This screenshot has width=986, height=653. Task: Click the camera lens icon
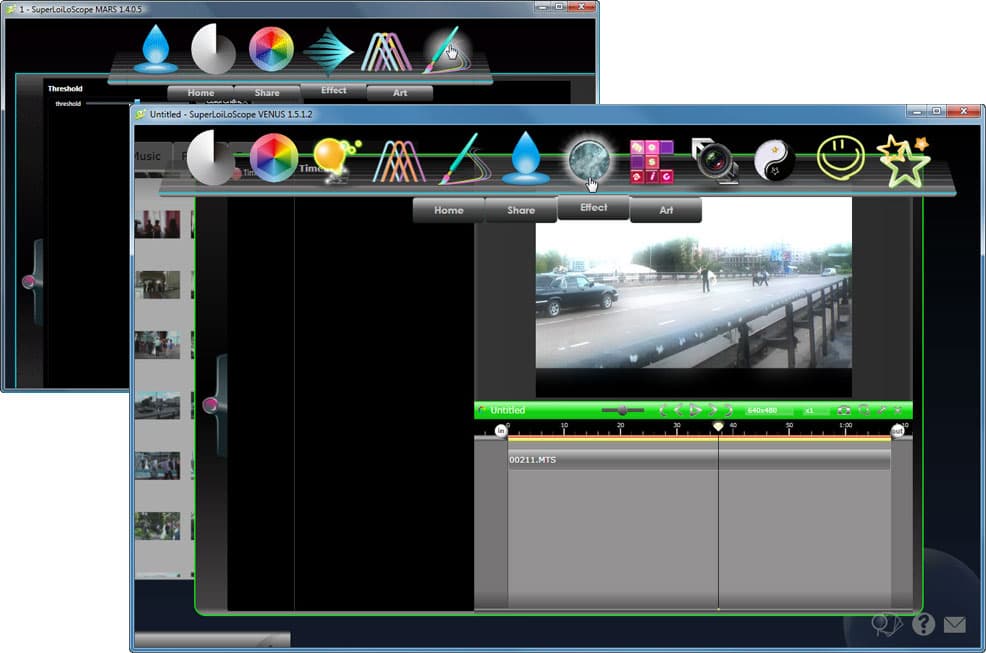tap(714, 161)
